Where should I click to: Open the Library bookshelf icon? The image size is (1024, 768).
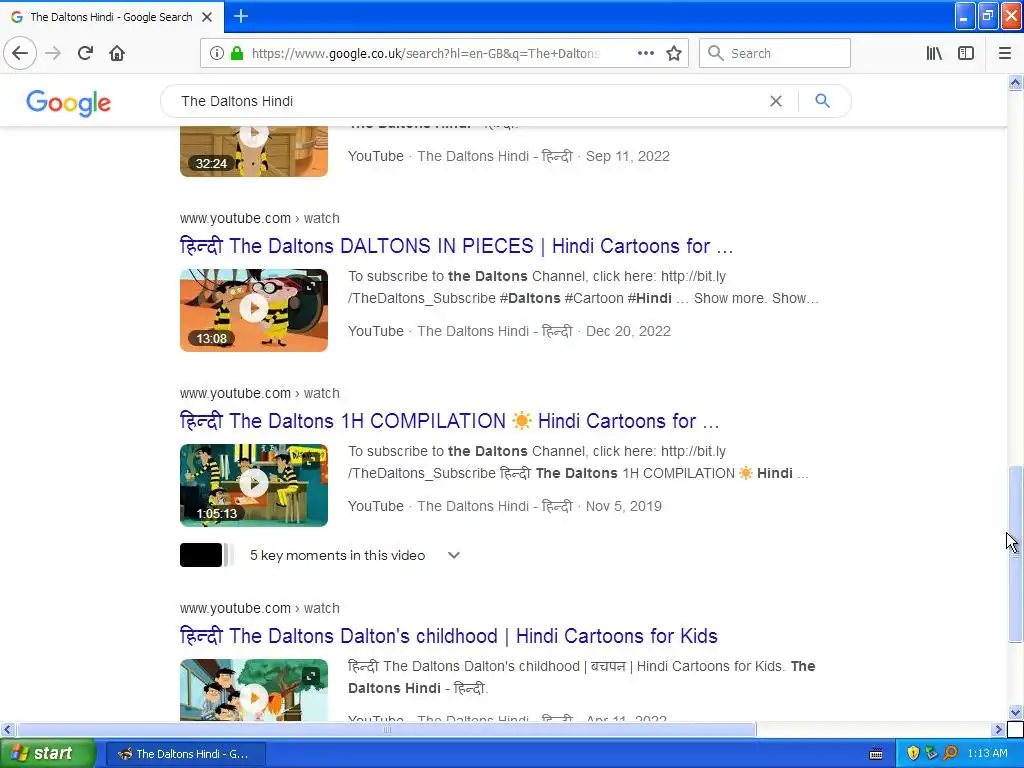(934, 54)
